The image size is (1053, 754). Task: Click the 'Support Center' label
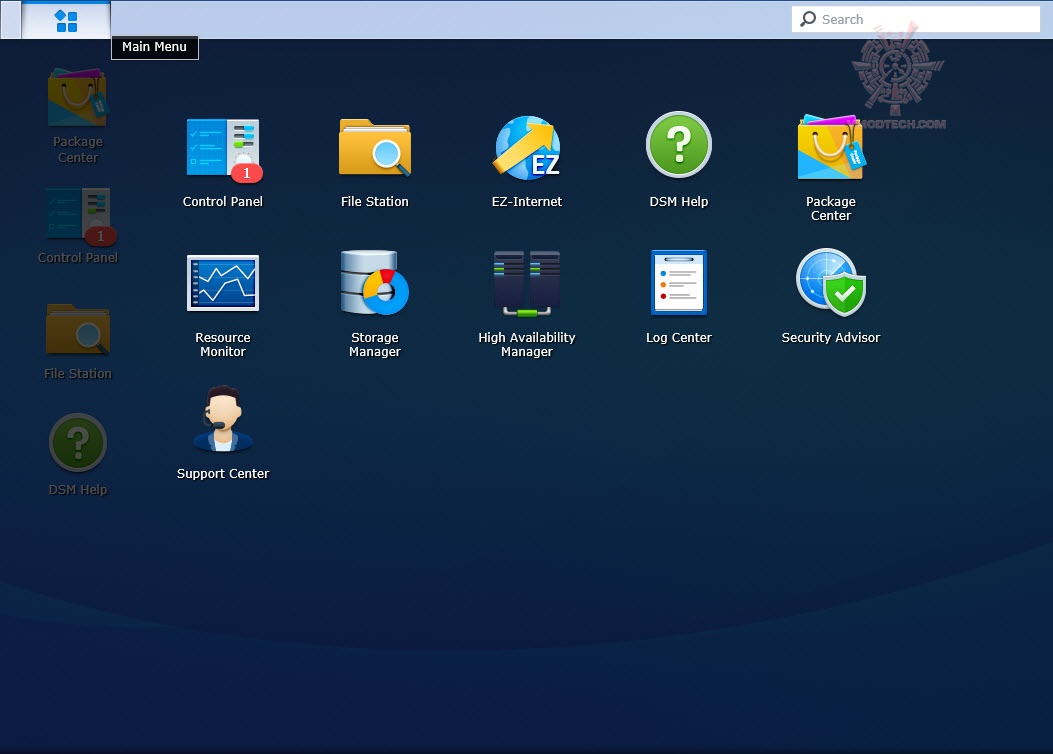[x=223, y=473]
